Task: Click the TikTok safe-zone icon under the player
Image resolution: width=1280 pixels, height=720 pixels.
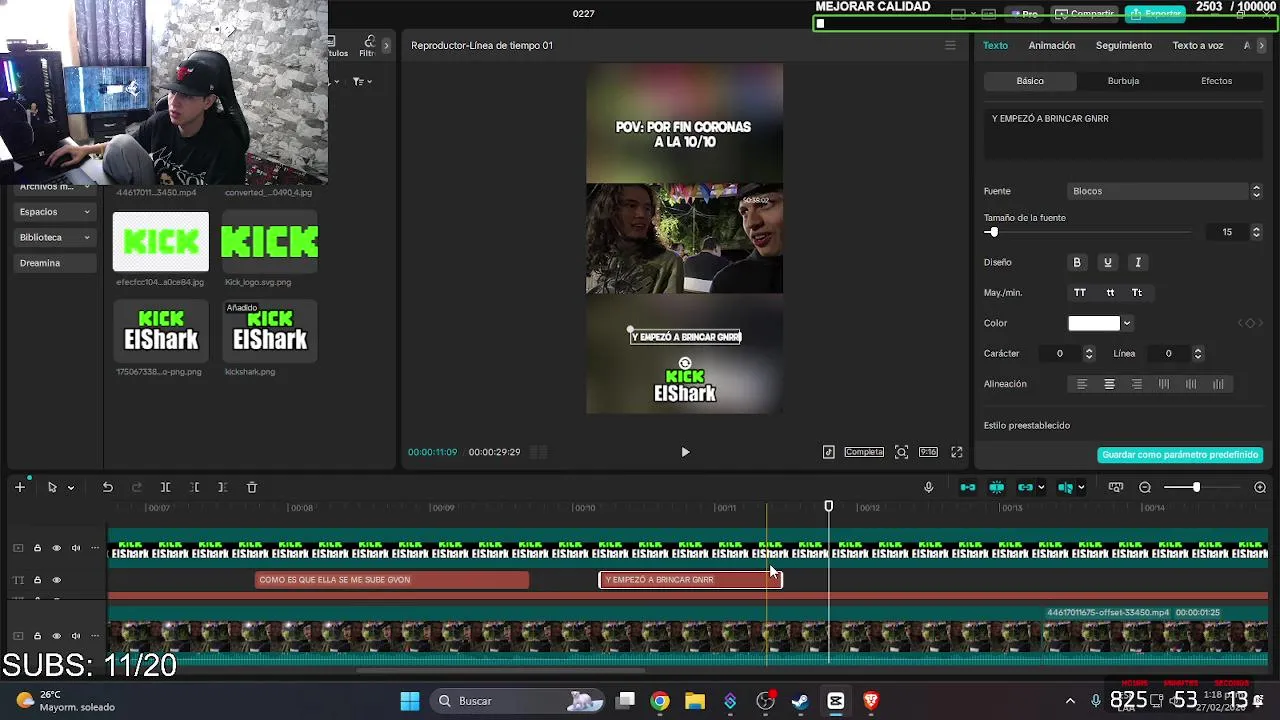Action: point(828,452)
